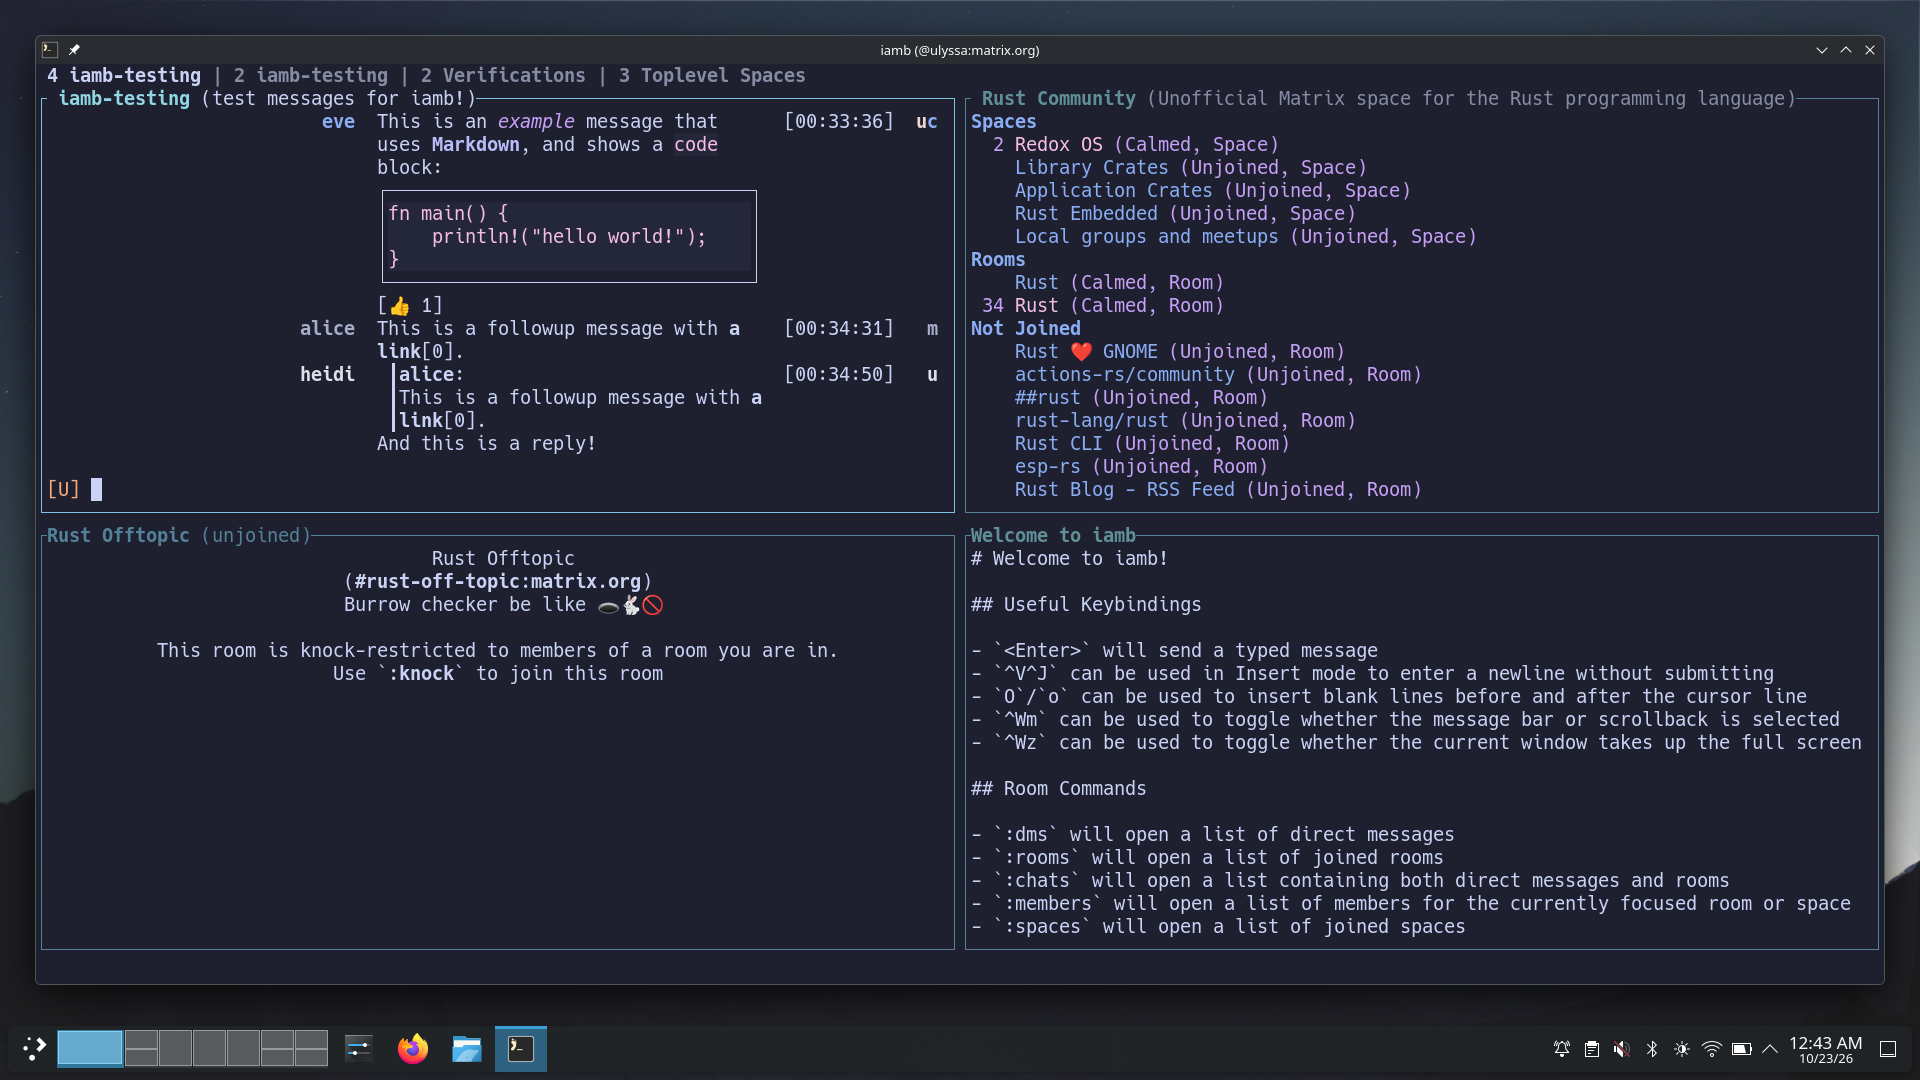
Task: Open the KDE application launcher
Action: [x=34, y=1048]
